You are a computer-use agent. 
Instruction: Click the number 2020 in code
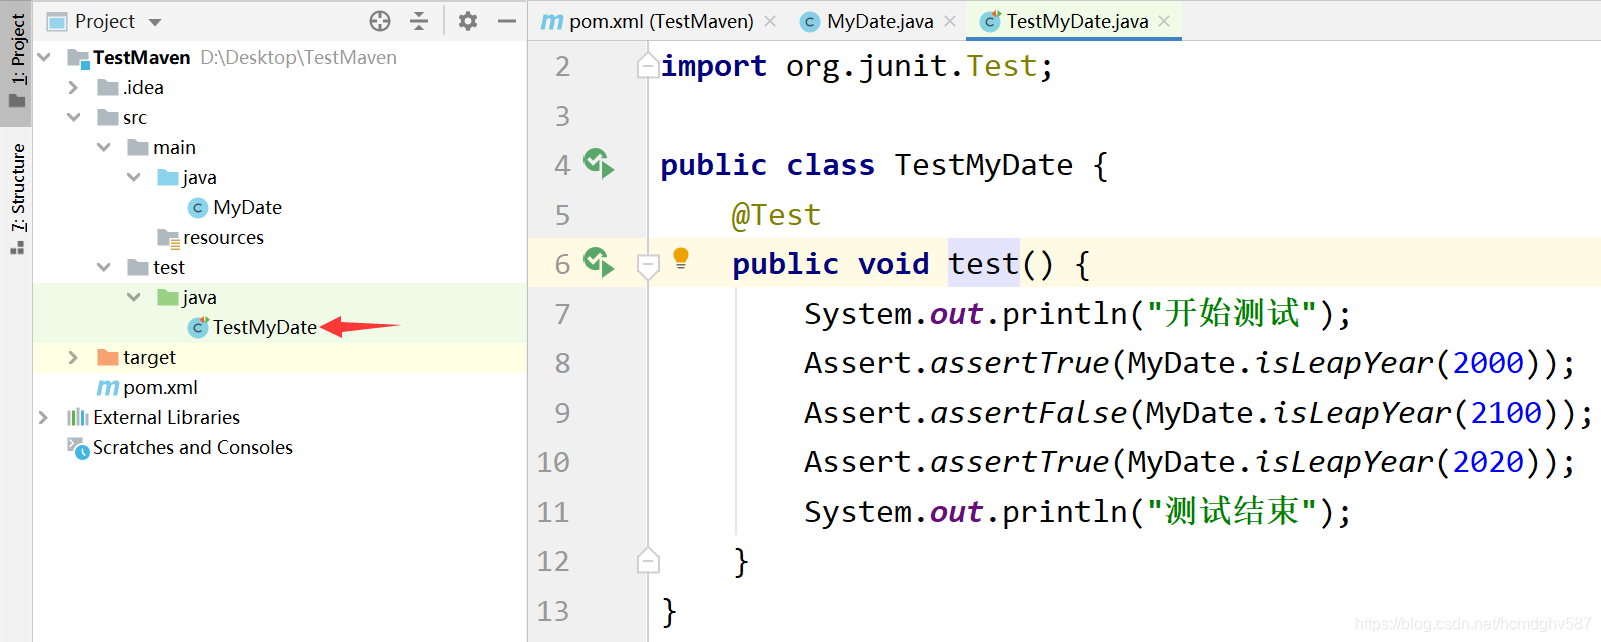(1488, 462)
